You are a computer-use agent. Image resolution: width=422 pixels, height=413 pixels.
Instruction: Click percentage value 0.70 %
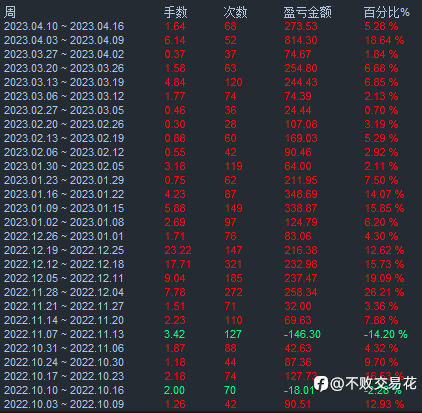381,110
